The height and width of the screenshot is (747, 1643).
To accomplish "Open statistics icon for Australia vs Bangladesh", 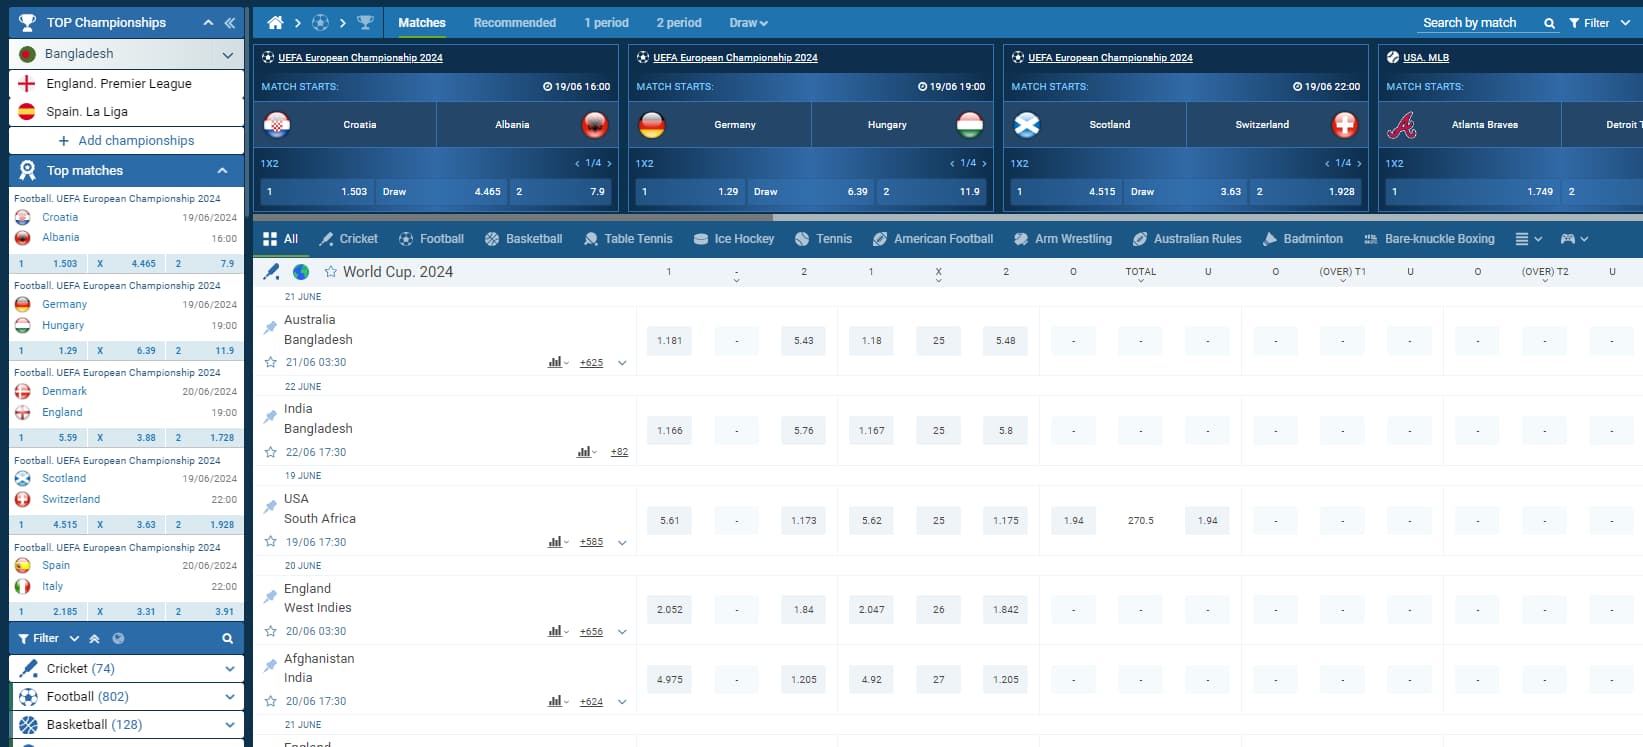I will [558, 362].
